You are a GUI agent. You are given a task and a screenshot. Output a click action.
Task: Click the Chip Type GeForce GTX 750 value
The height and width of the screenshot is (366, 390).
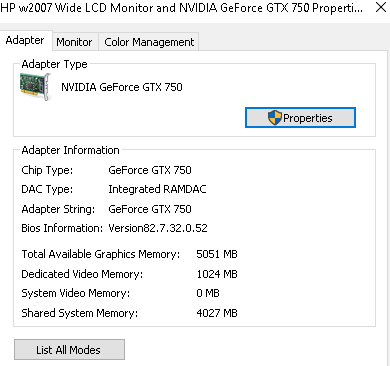150,170
